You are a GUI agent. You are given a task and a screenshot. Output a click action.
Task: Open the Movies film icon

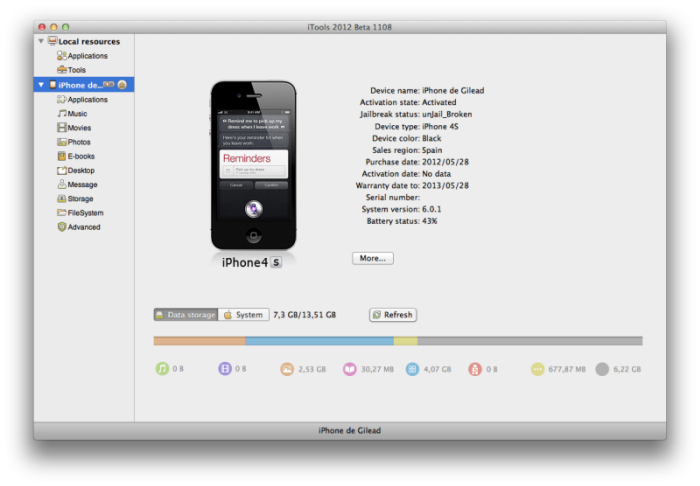pyautogui.click(x=62, y=128)
